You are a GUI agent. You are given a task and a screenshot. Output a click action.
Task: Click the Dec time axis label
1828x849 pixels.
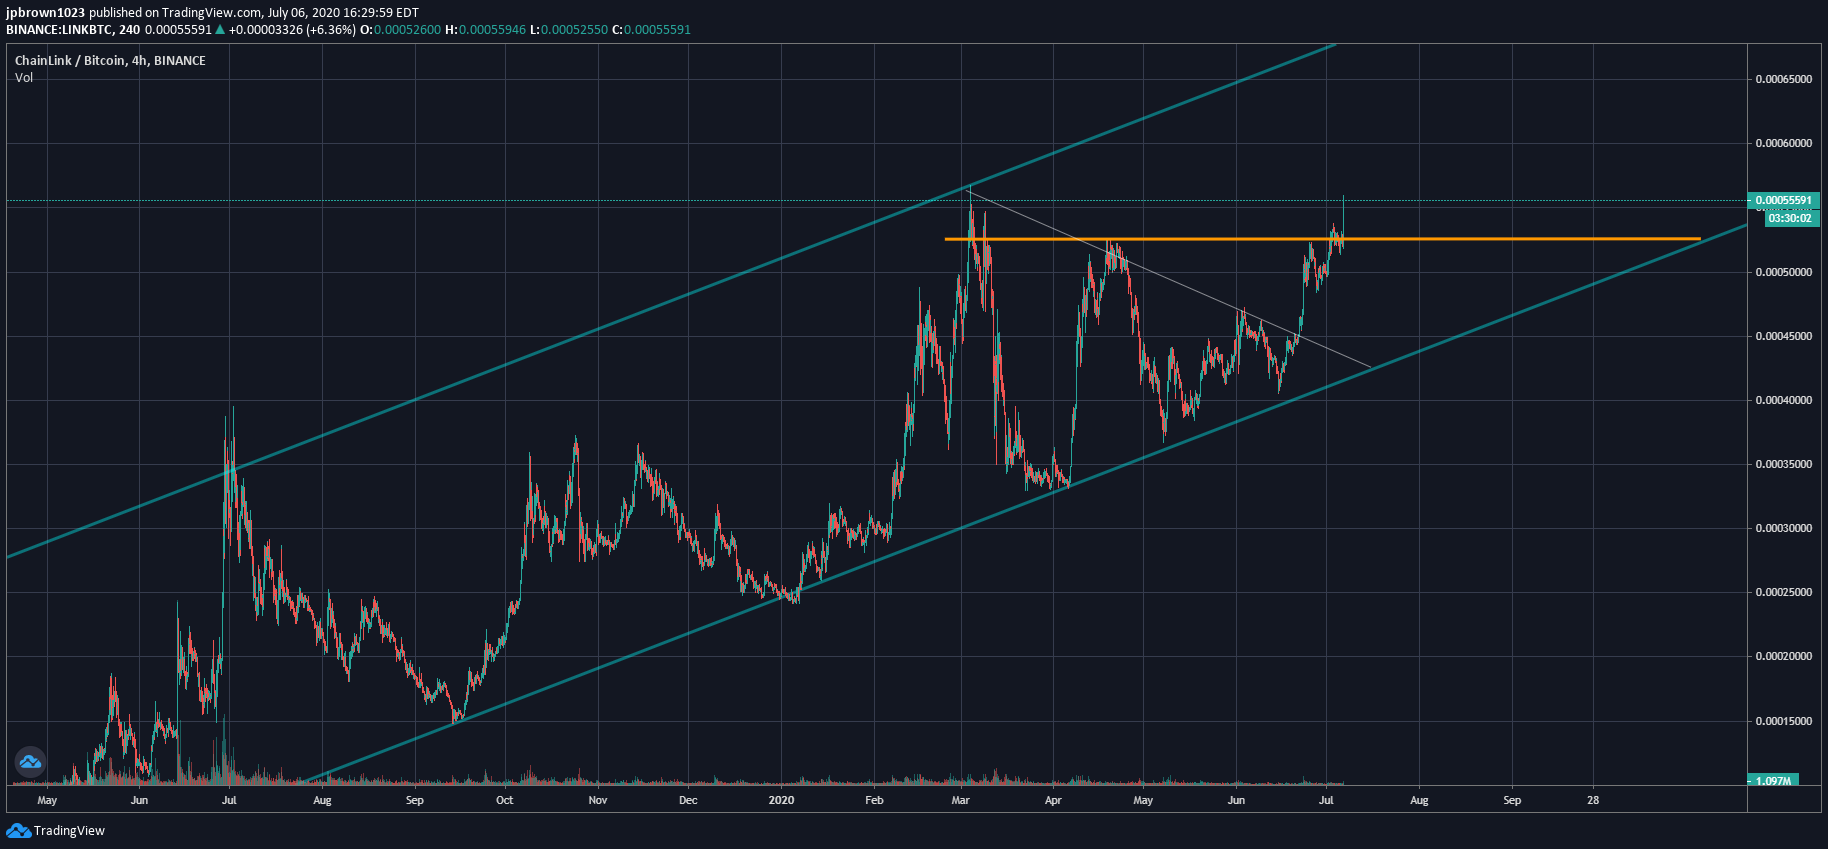point(688,800)
